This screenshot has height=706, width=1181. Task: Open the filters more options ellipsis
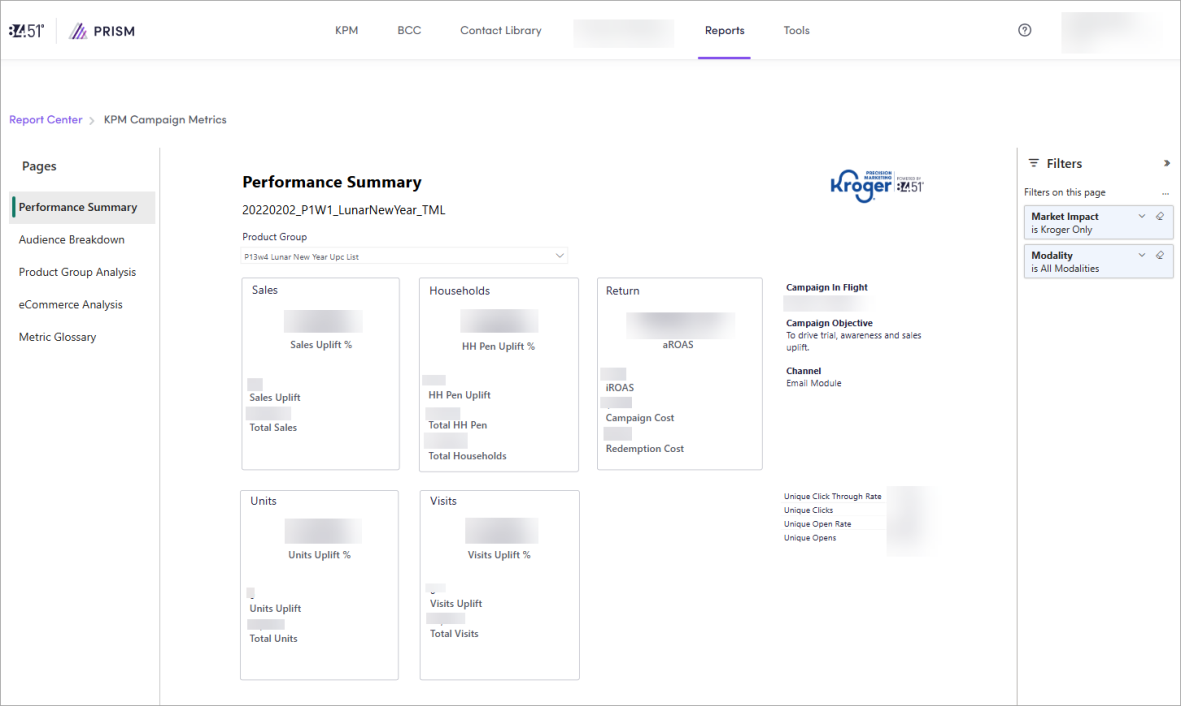coord(1165,193)
